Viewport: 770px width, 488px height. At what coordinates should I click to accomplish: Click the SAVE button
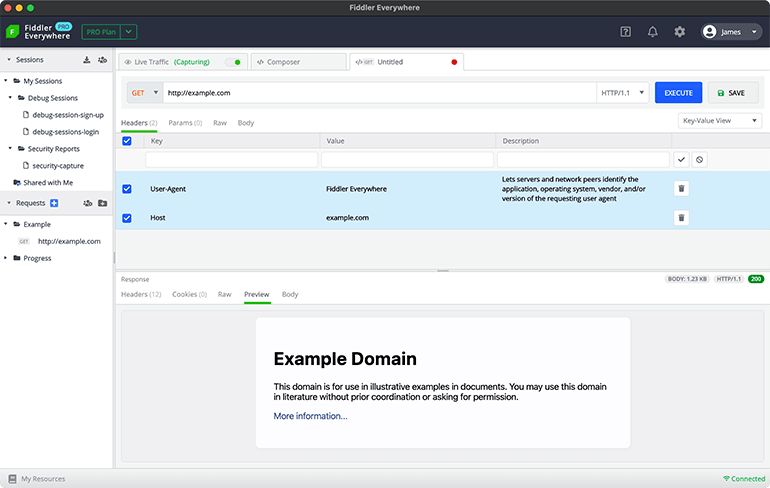[733, 93]
